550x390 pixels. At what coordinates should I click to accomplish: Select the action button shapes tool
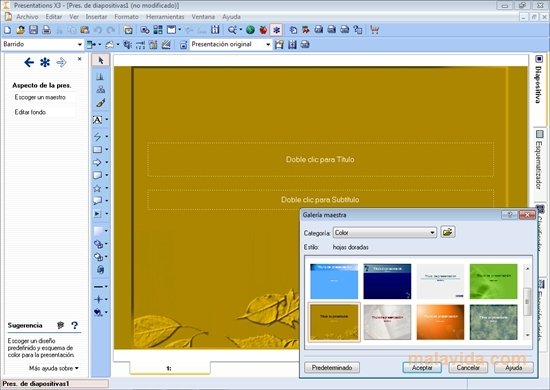98,214
